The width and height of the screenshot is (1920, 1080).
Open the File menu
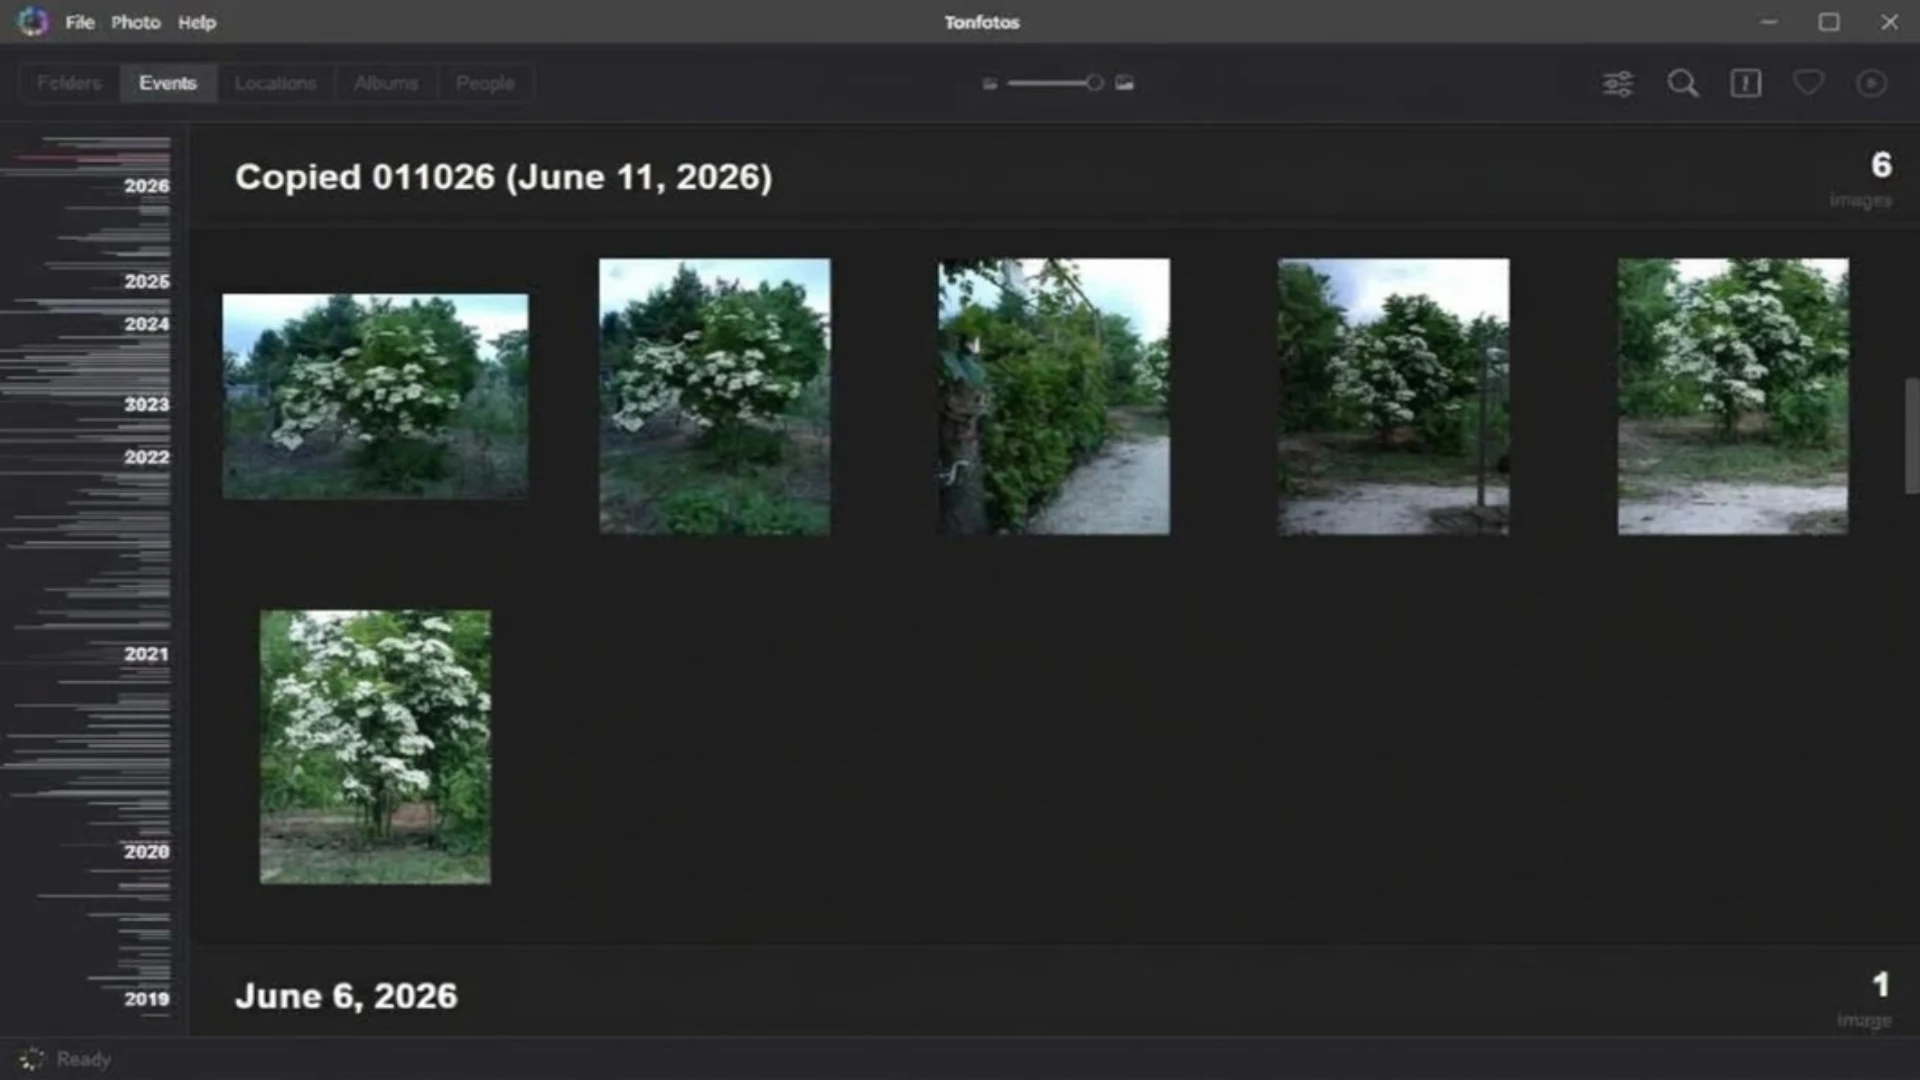(80, 22)
